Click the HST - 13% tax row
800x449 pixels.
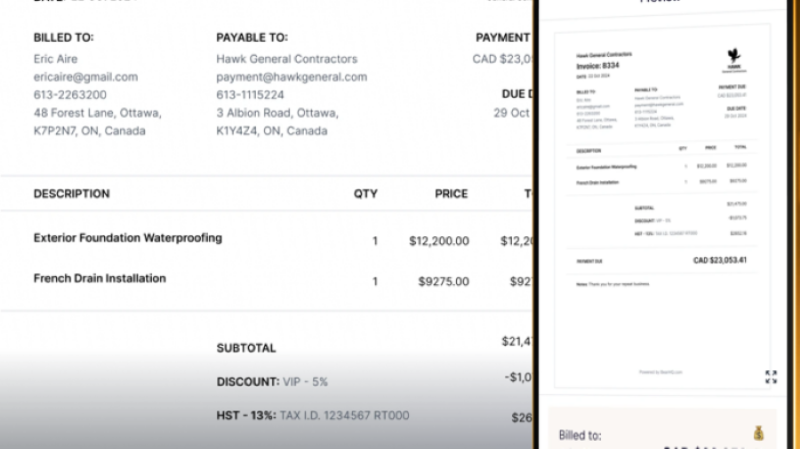(x=312, y=415)
